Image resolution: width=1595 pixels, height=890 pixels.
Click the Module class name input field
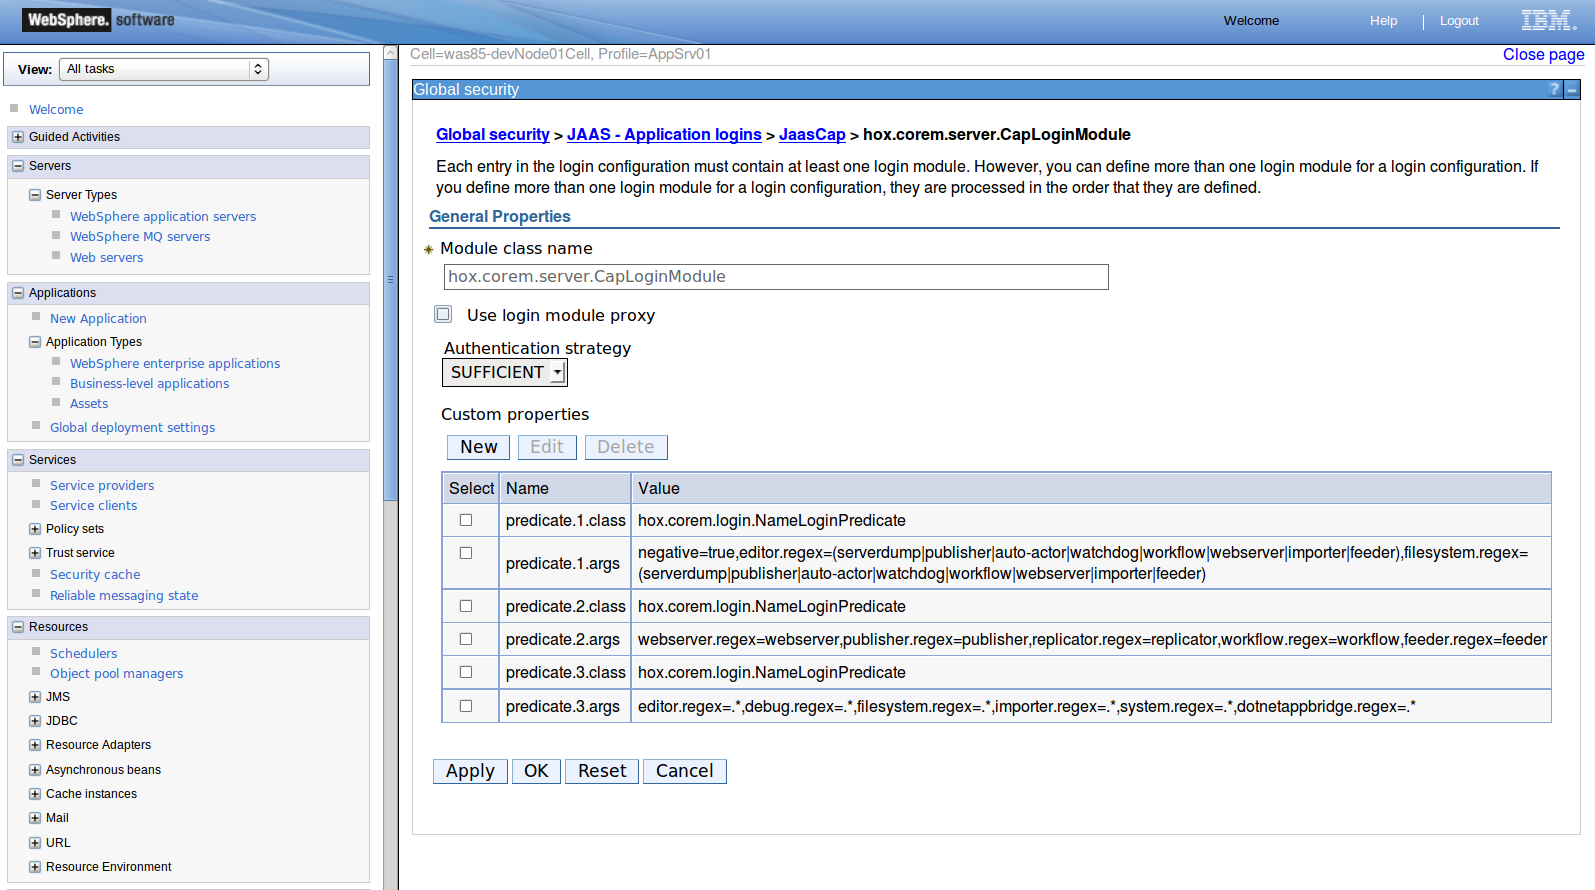[776, 277]
